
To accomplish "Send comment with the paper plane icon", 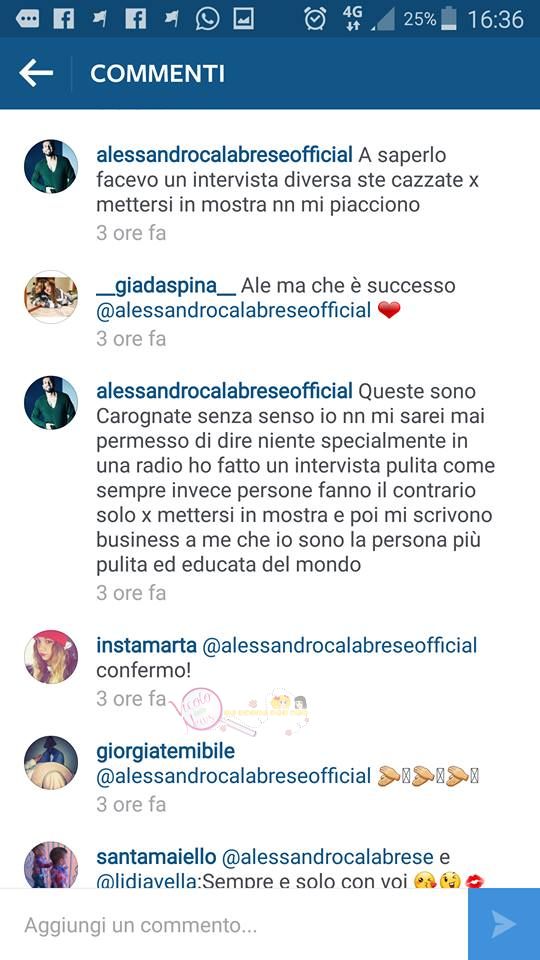I will tap(503, 924).
